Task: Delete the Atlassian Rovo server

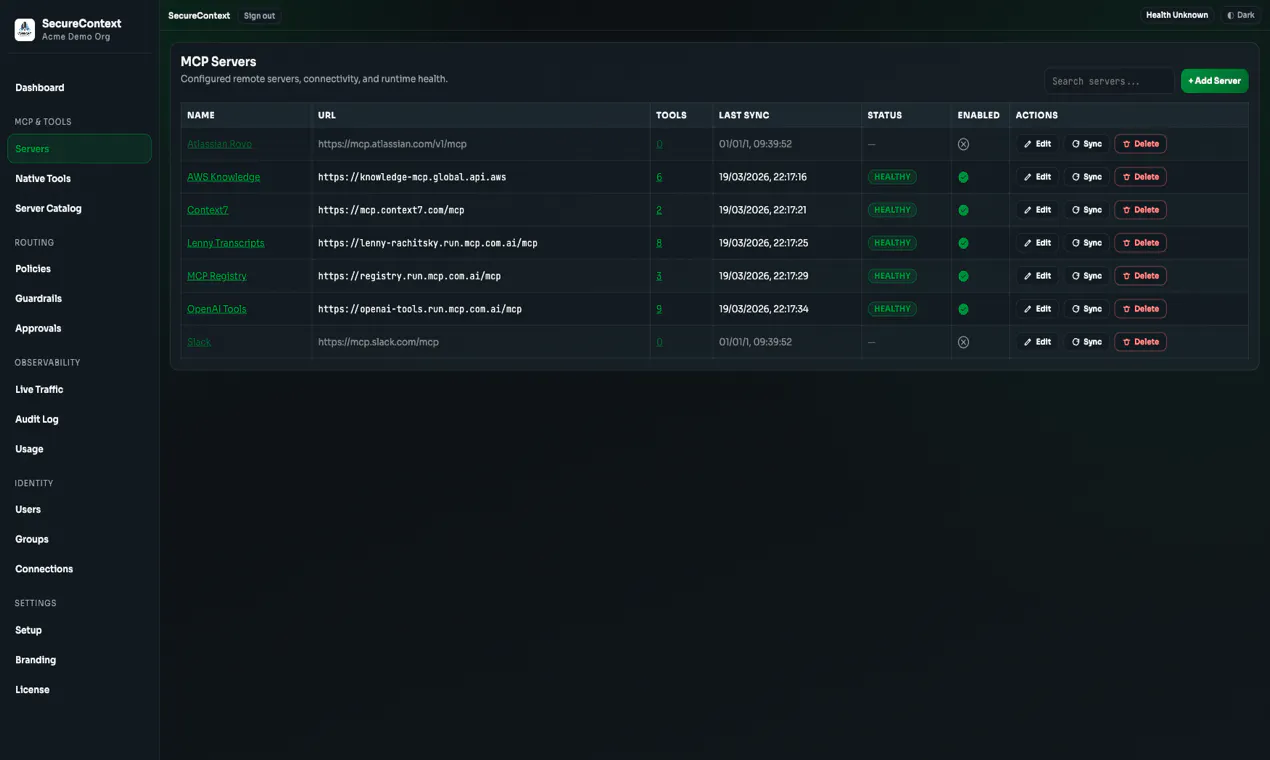Action: (x=1141, y=144)
